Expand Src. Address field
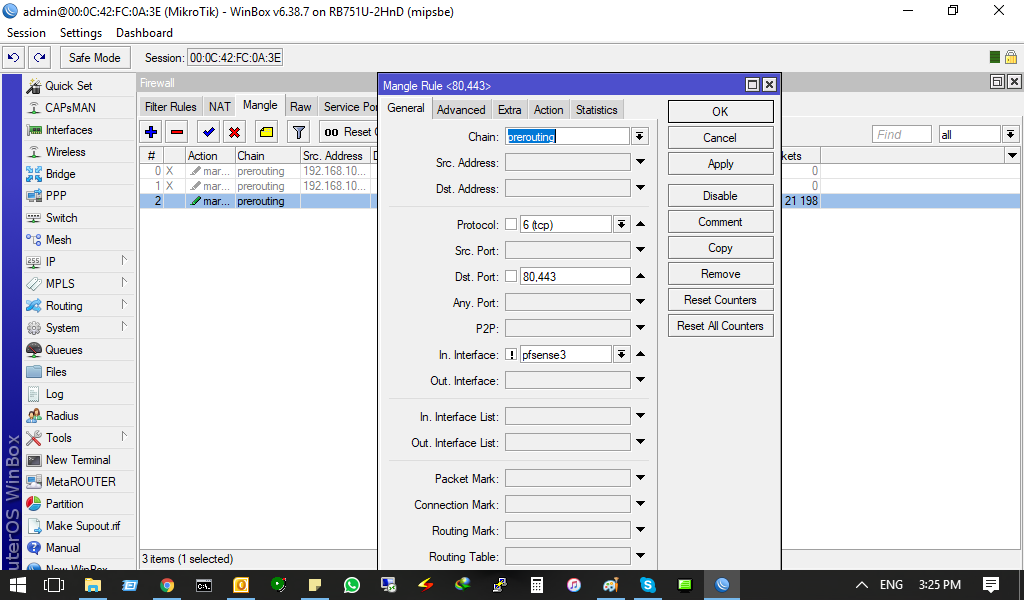Viewport: 1024px width, 600px height. (641, 162)
